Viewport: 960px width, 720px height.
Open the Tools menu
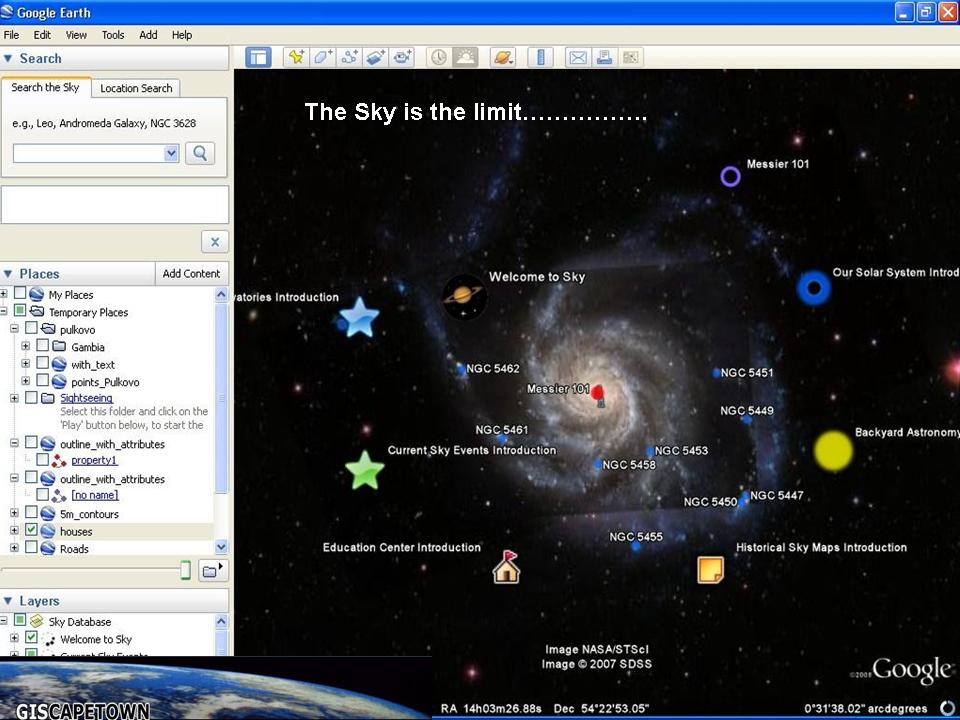pos(113,35)
